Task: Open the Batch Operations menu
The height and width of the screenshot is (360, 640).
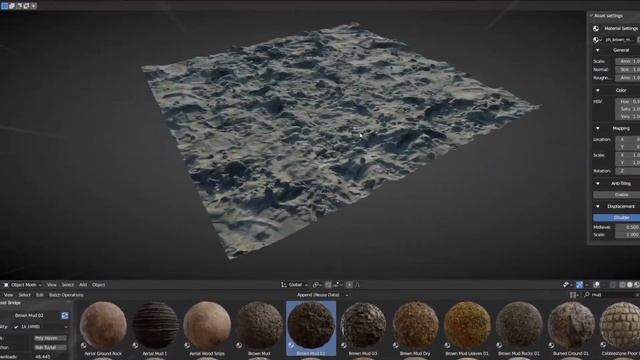Action: [x=66, y=295]
